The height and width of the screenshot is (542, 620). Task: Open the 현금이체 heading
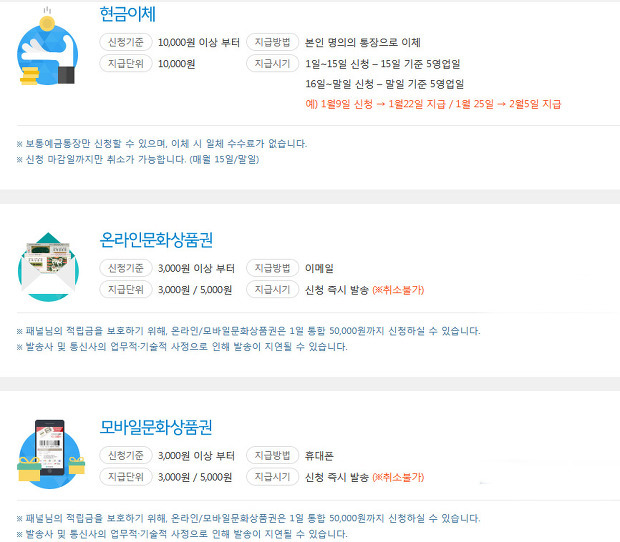point(127,14)
